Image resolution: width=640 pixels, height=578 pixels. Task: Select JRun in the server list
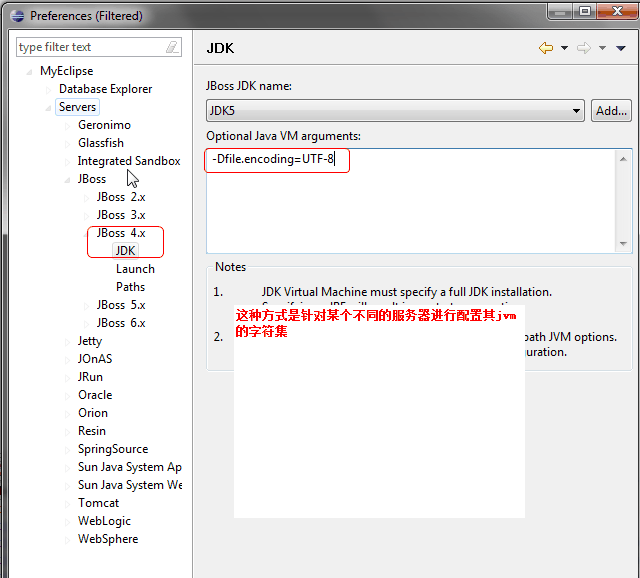pyautogui.click(x=90, y=377)
